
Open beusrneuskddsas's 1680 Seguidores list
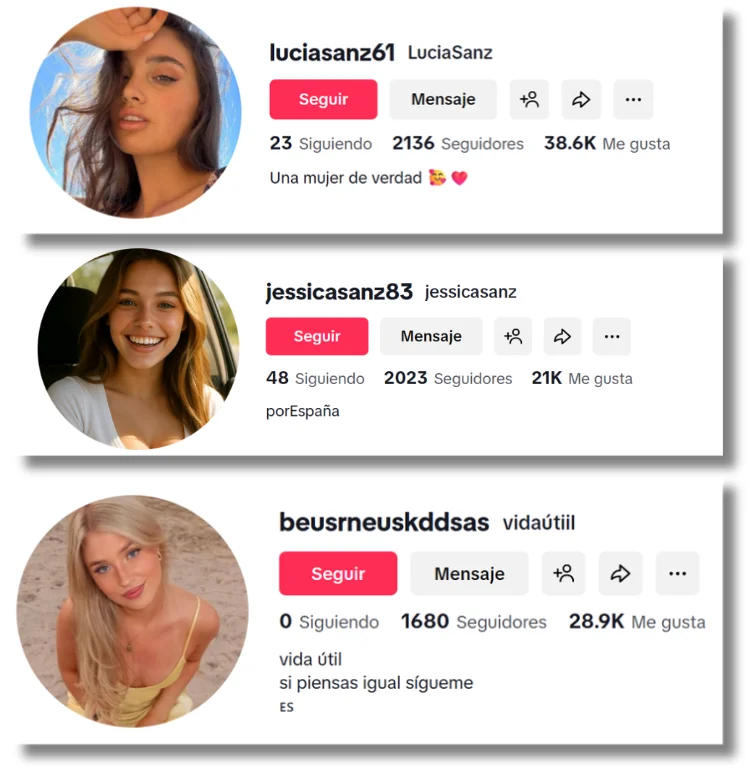(474, 622)
